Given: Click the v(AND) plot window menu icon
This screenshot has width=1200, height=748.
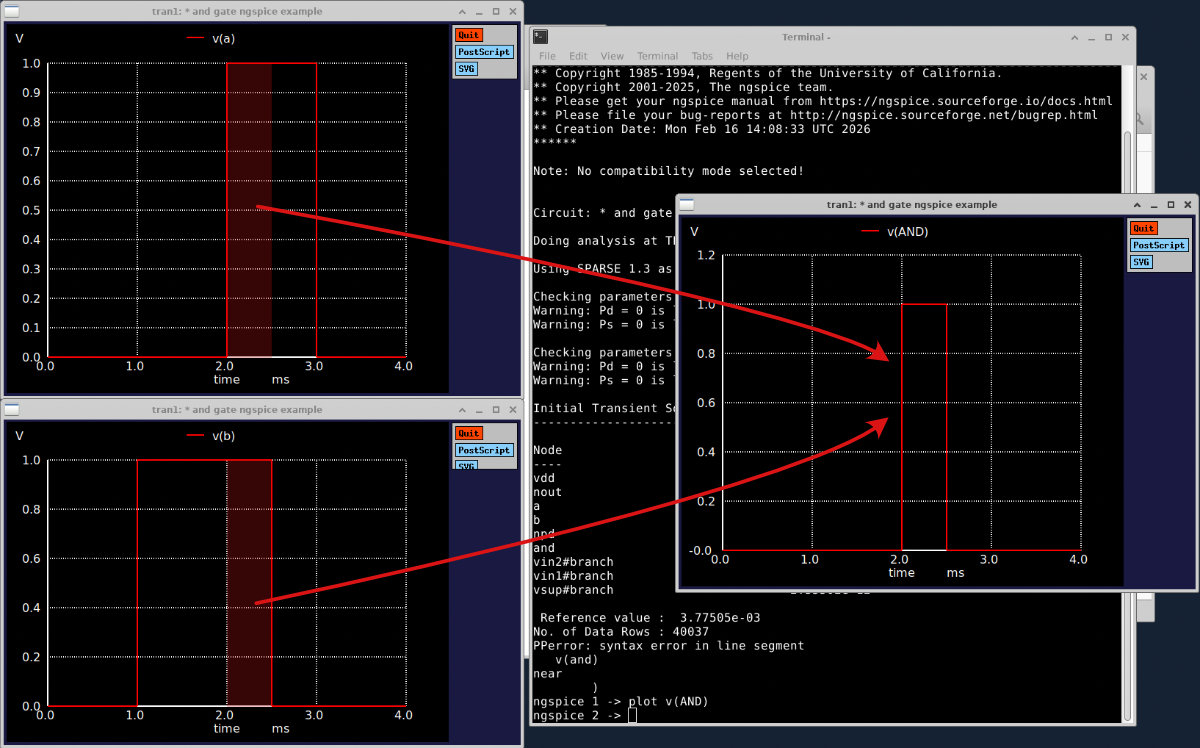Looking at the screenshot, I should [686, 205].
